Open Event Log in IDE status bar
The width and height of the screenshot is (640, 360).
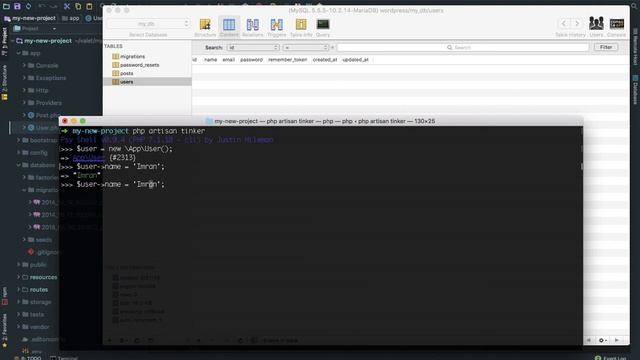612,358
